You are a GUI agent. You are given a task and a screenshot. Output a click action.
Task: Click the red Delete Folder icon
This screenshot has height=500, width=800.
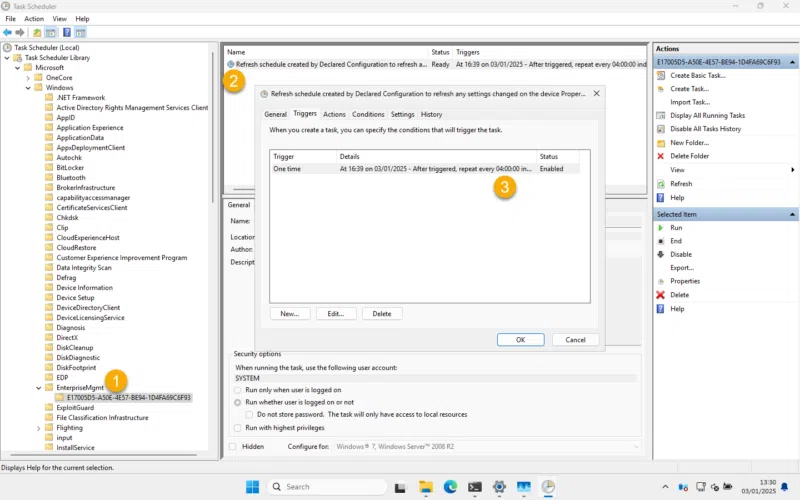coord(660,156)
